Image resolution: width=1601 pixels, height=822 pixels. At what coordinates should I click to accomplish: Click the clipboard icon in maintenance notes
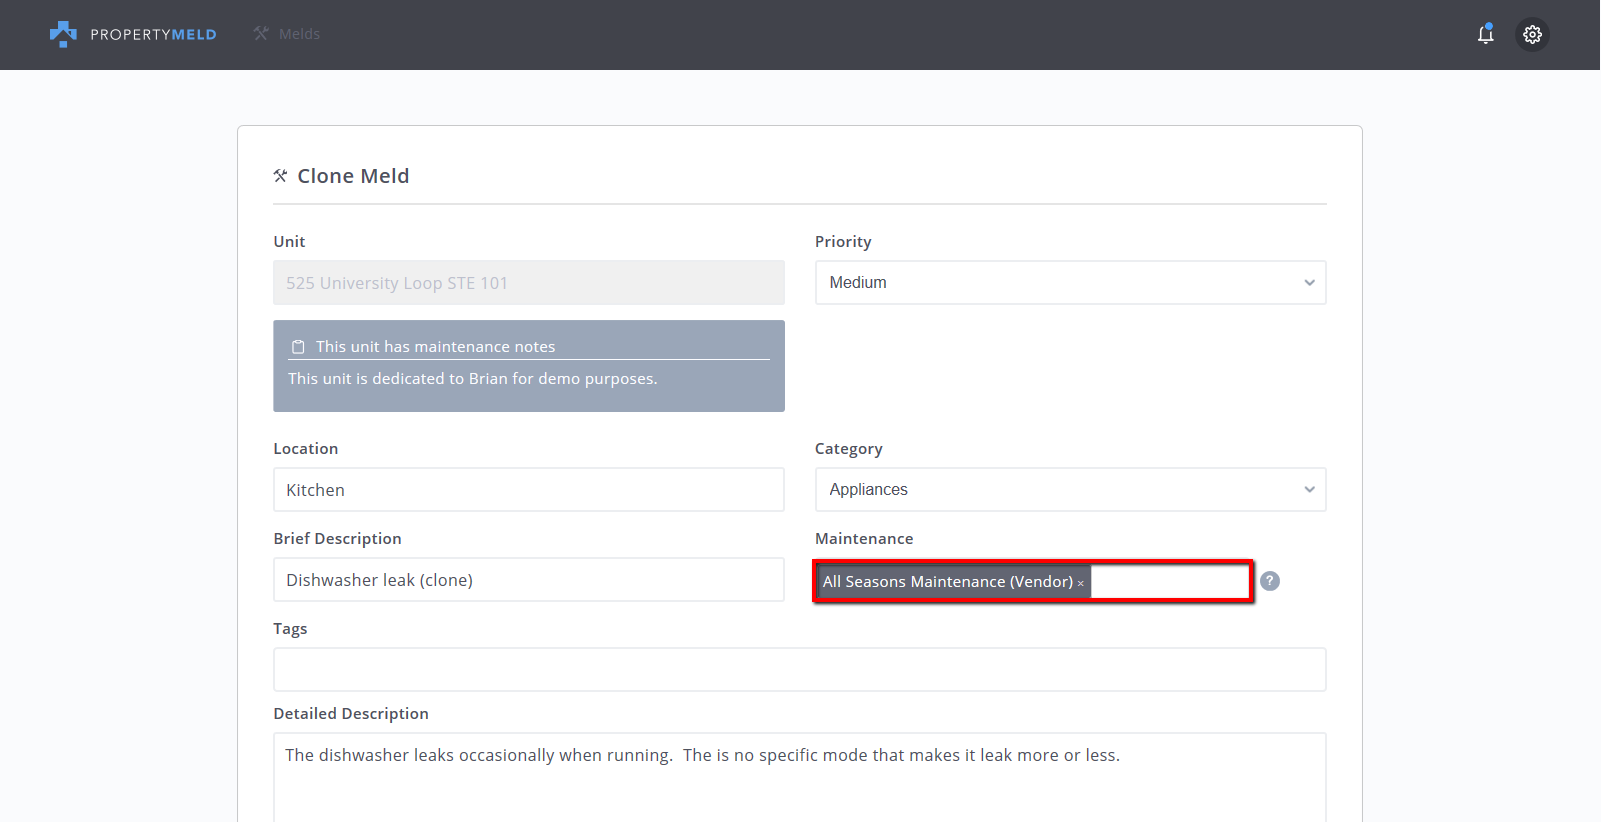pyautogui.click(x=298, y=347)
